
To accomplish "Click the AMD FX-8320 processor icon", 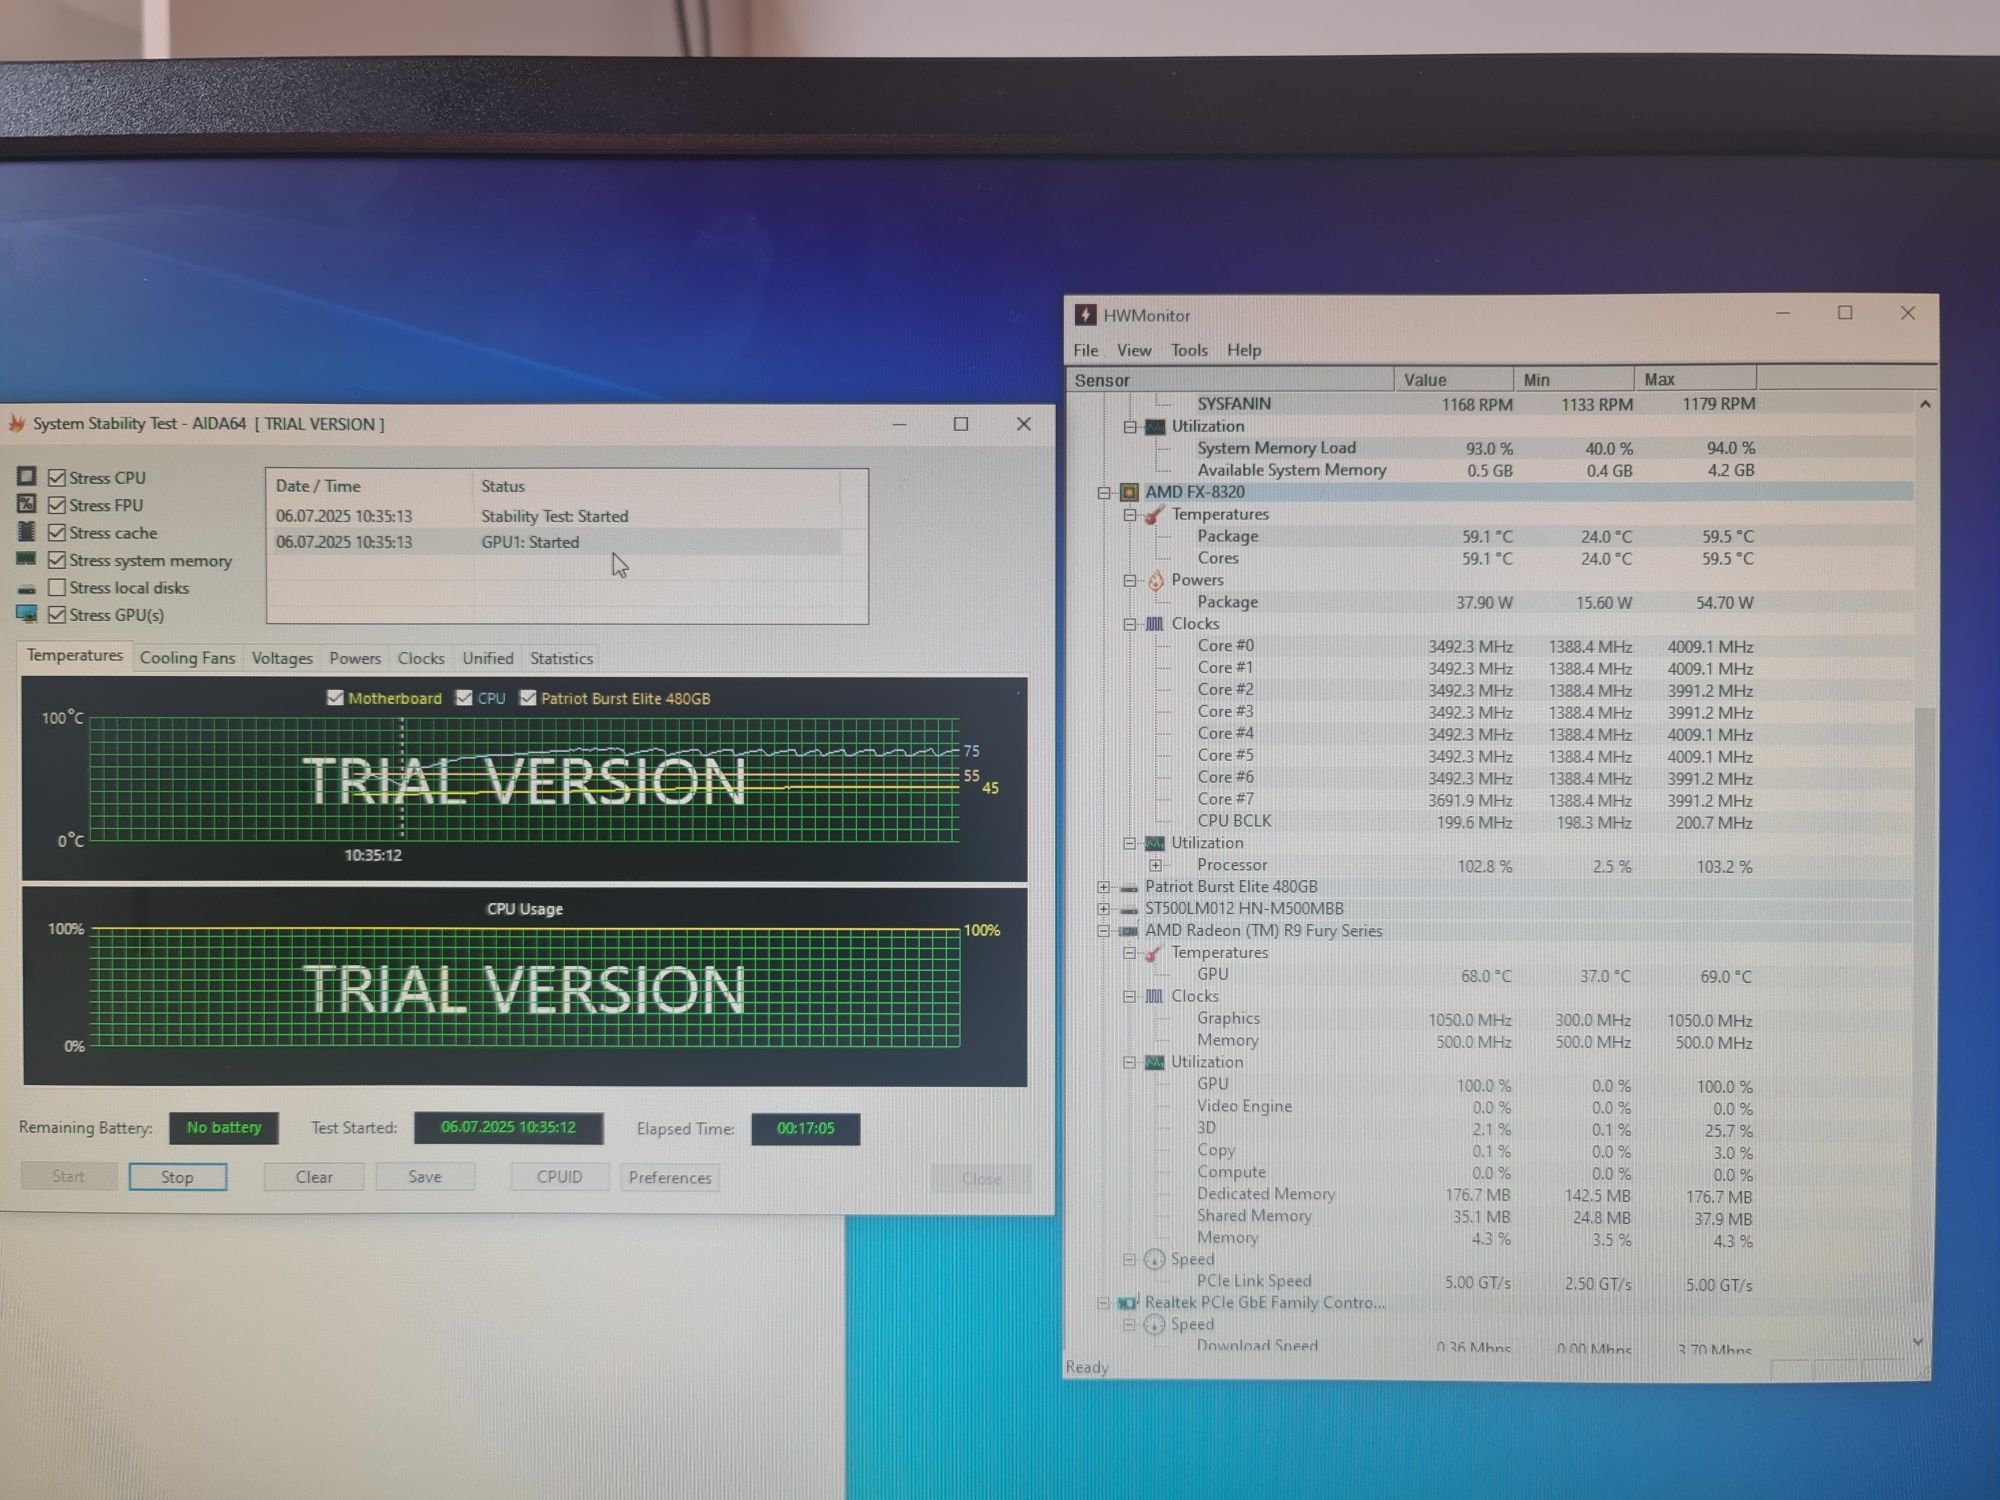I will click(1129, 492).
